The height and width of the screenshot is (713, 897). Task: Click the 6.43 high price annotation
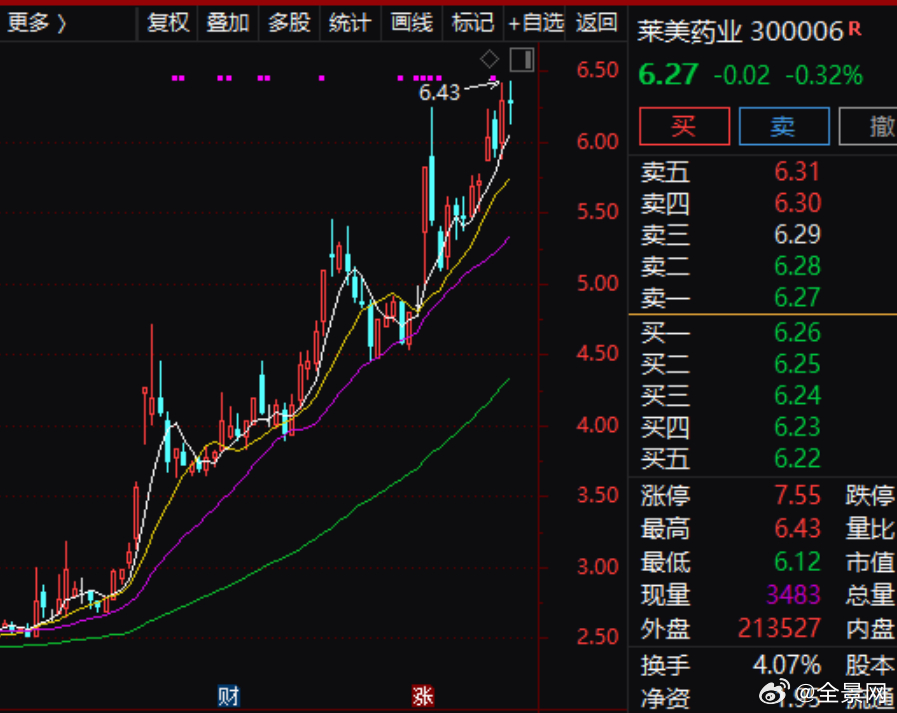pos(439,92)
